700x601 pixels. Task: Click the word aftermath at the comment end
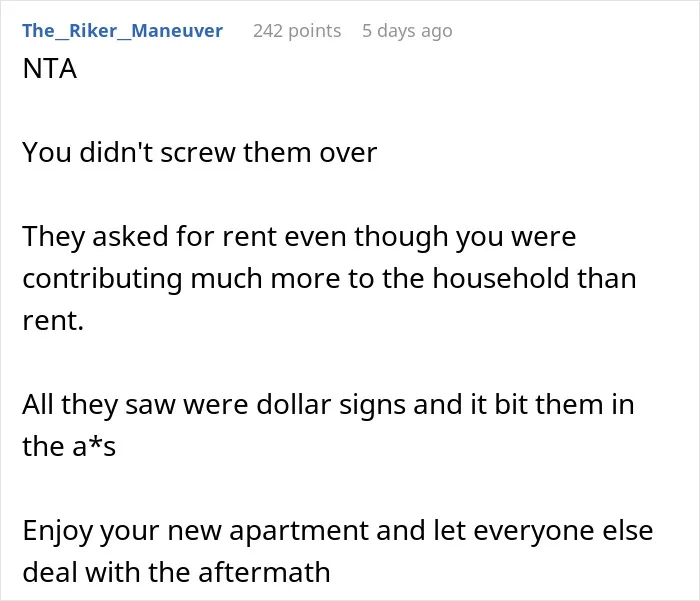264,572
